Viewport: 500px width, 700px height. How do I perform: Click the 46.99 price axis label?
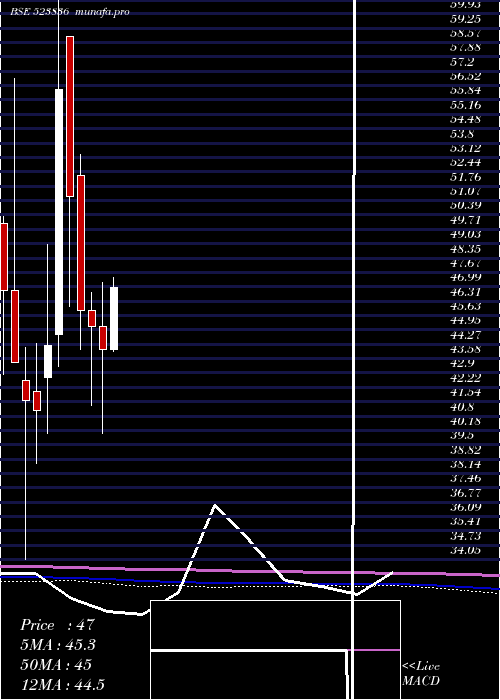[465, 278]
